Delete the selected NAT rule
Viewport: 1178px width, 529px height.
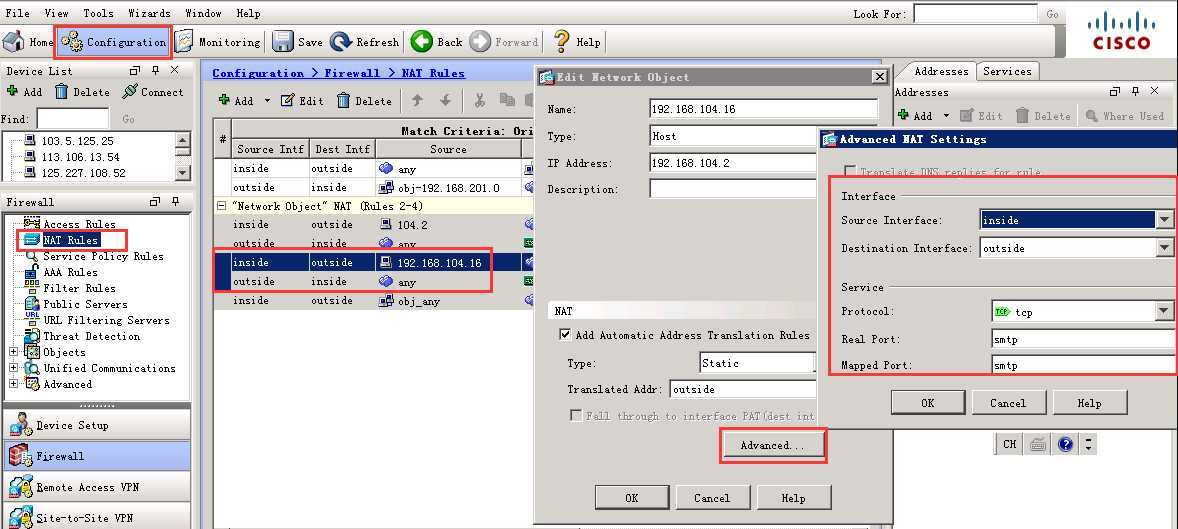(364, 101)
